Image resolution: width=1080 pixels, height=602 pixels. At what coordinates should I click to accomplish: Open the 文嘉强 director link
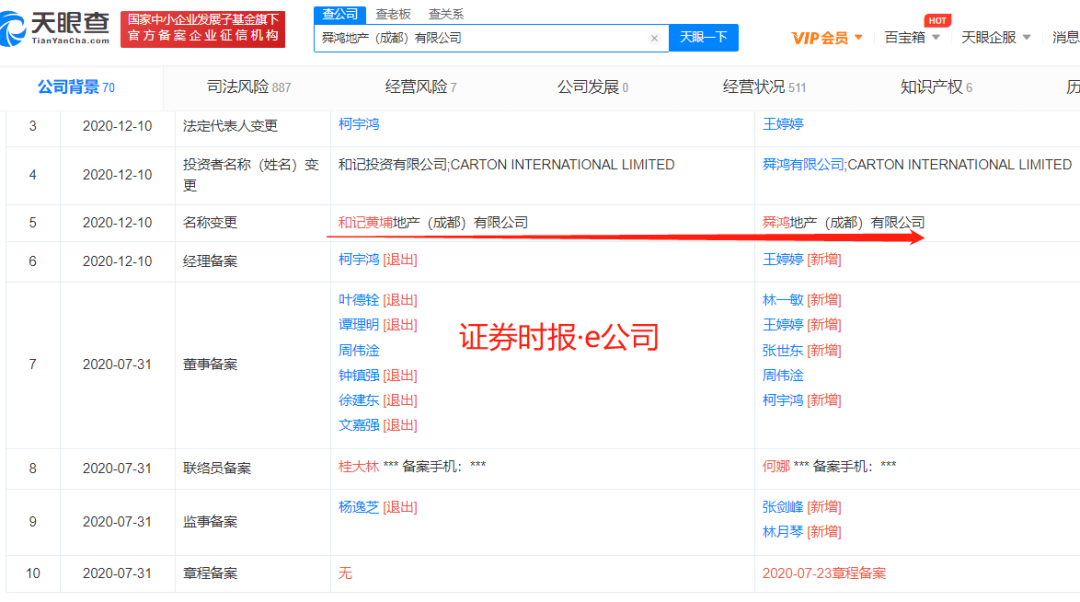pyautogui.click(x=359, y=426)
